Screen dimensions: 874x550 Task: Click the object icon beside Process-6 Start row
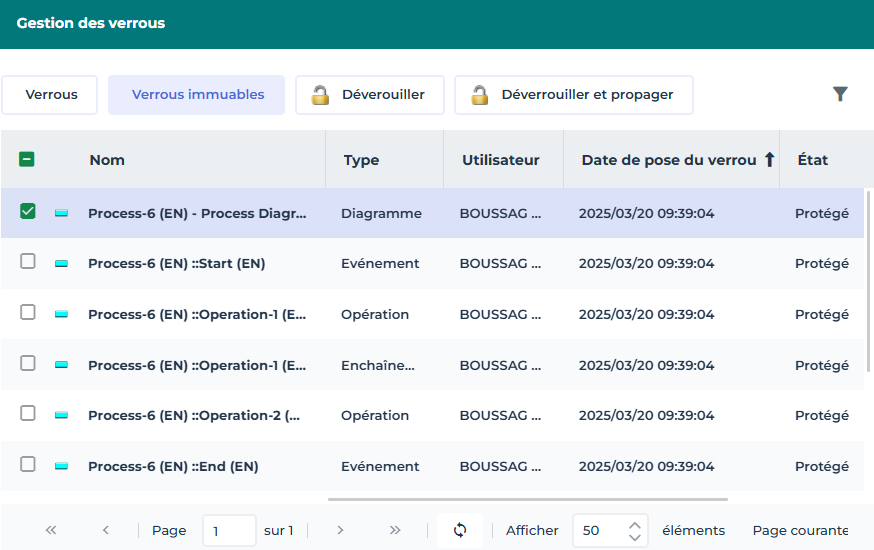click(x=62, y=264)
